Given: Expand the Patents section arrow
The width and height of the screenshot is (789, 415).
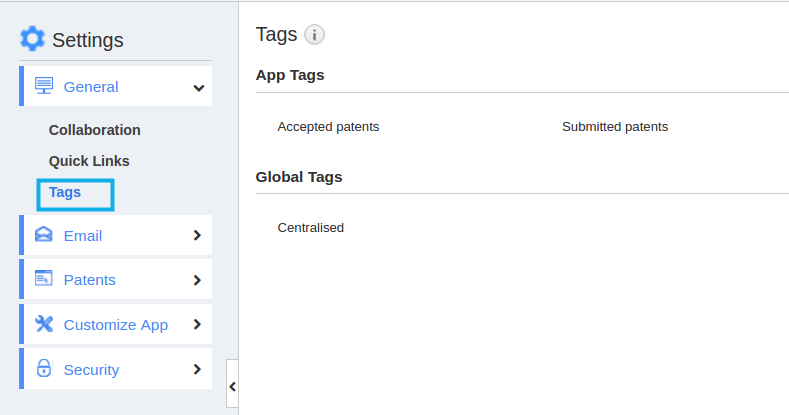Looking at the screenshot, I should coord(197,280).
